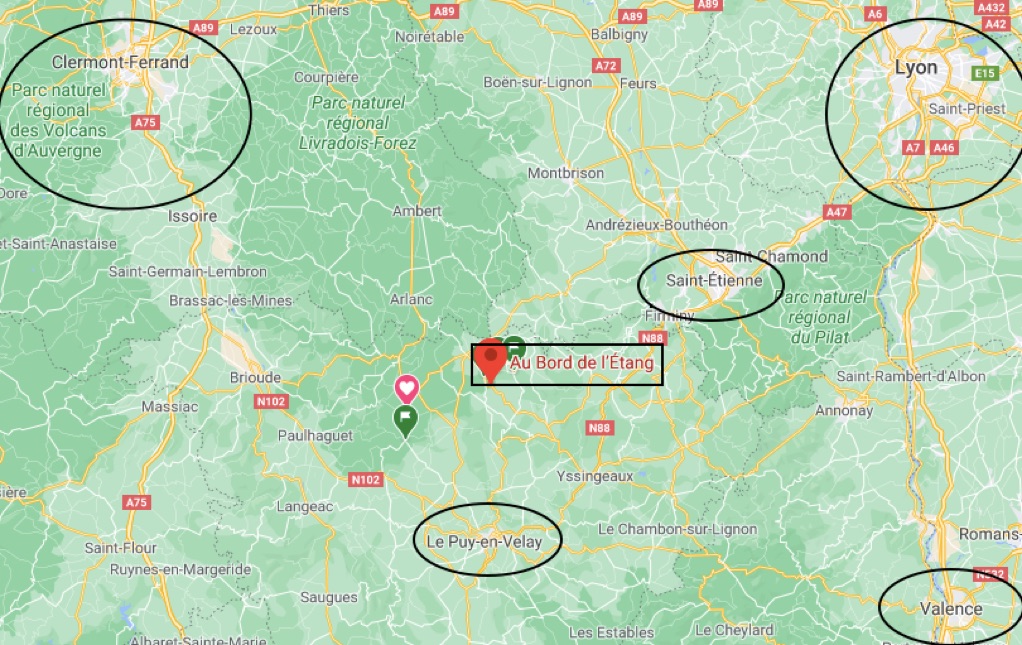Screen dimensions: 1022x645
Task: Select the Valence city label
Action: tap(951, 609)
